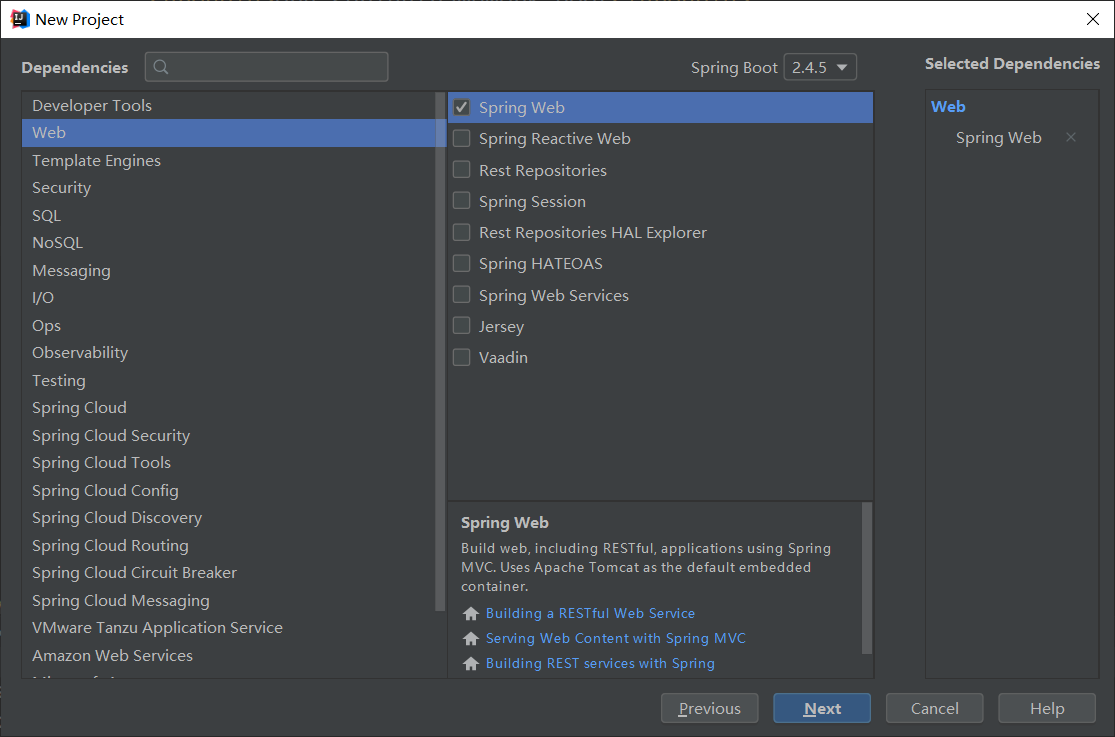The height and width of the screenshot is (737, 1115).
Task: Go back with the Previous button
Action: (710, 709)
